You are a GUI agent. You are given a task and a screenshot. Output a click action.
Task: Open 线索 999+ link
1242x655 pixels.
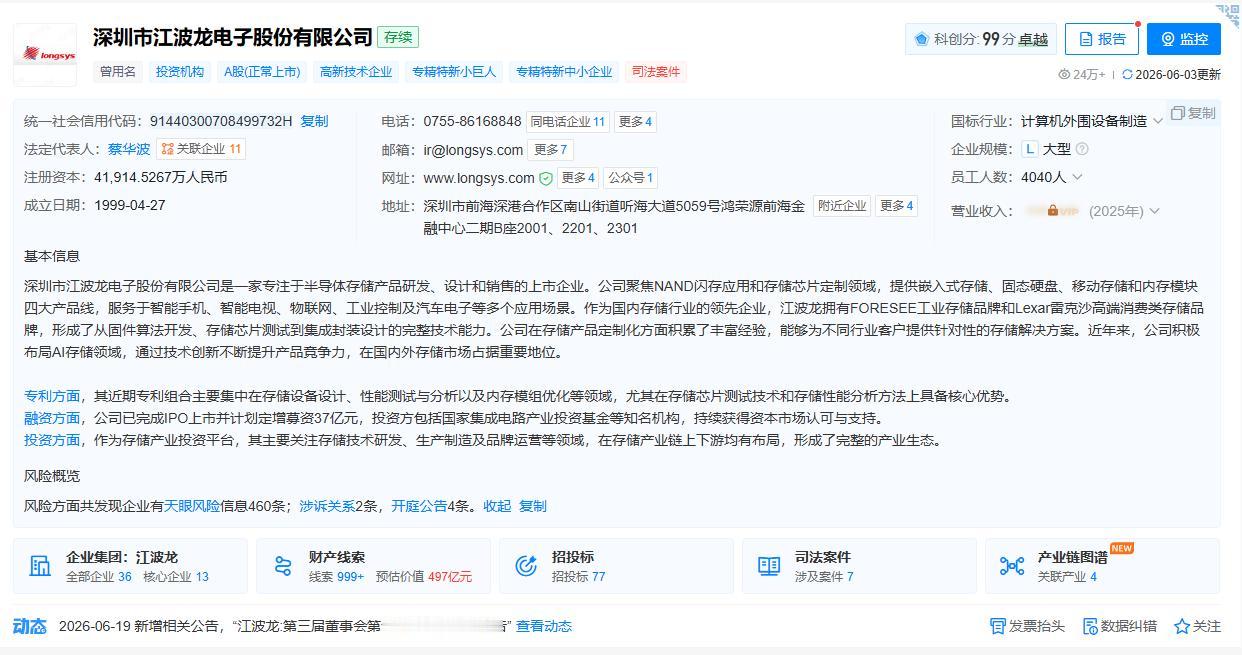pyautogui.click(x=337, y=577)
